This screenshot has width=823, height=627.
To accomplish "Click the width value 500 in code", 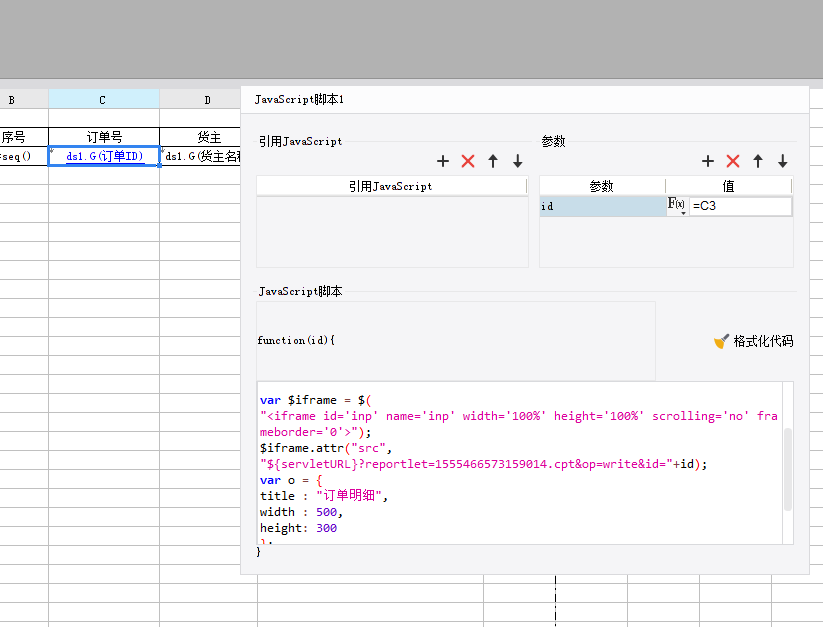I will tap(326, 512).
